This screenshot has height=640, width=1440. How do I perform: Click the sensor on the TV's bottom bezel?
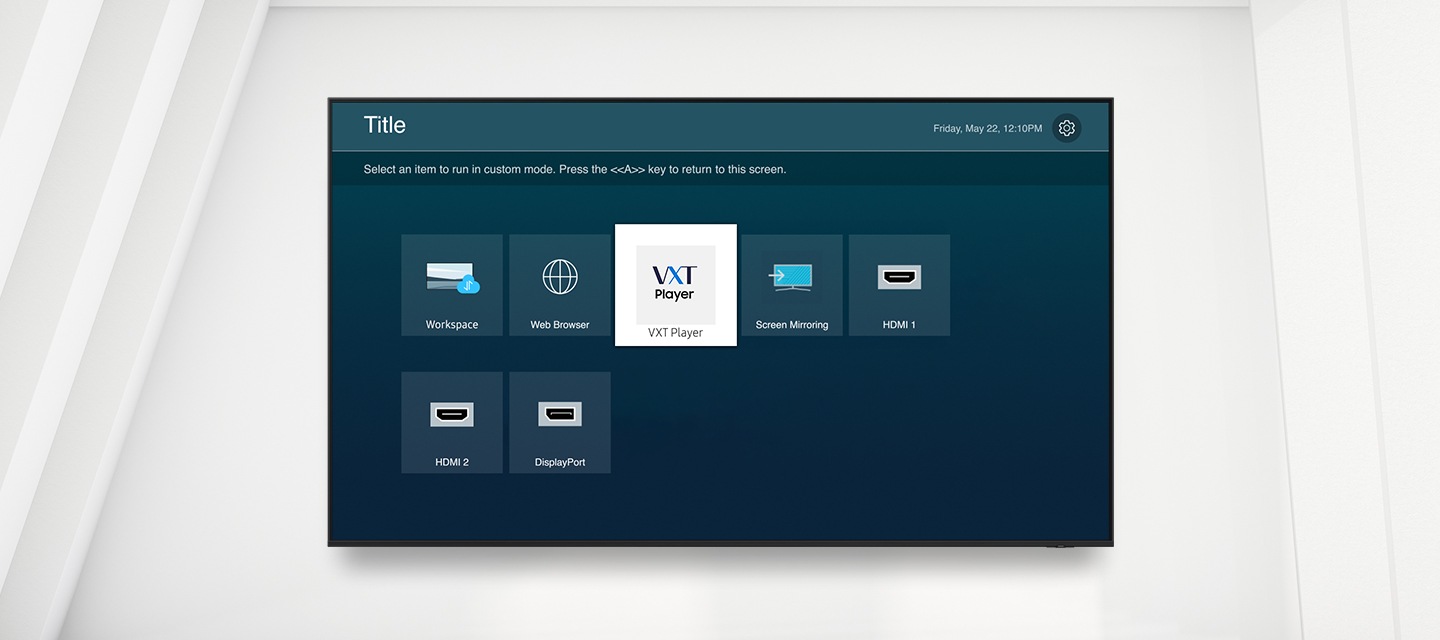click(x=1060, y=546)
